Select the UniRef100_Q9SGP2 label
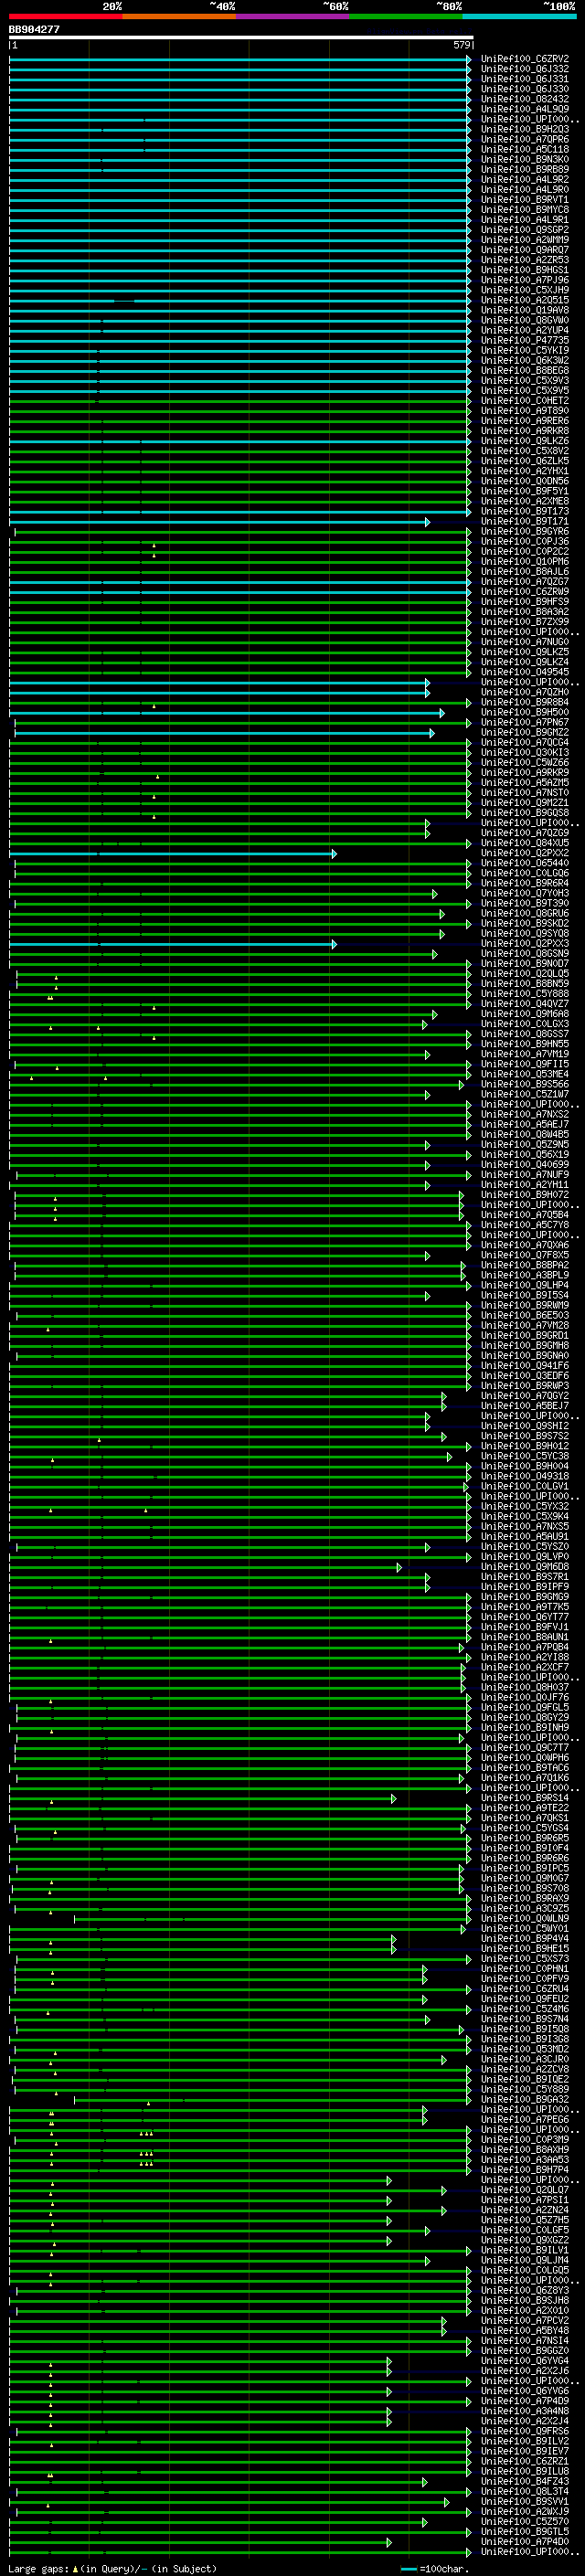The width and height of the screenshot is (585, 2576). click(x=525, y=230)
